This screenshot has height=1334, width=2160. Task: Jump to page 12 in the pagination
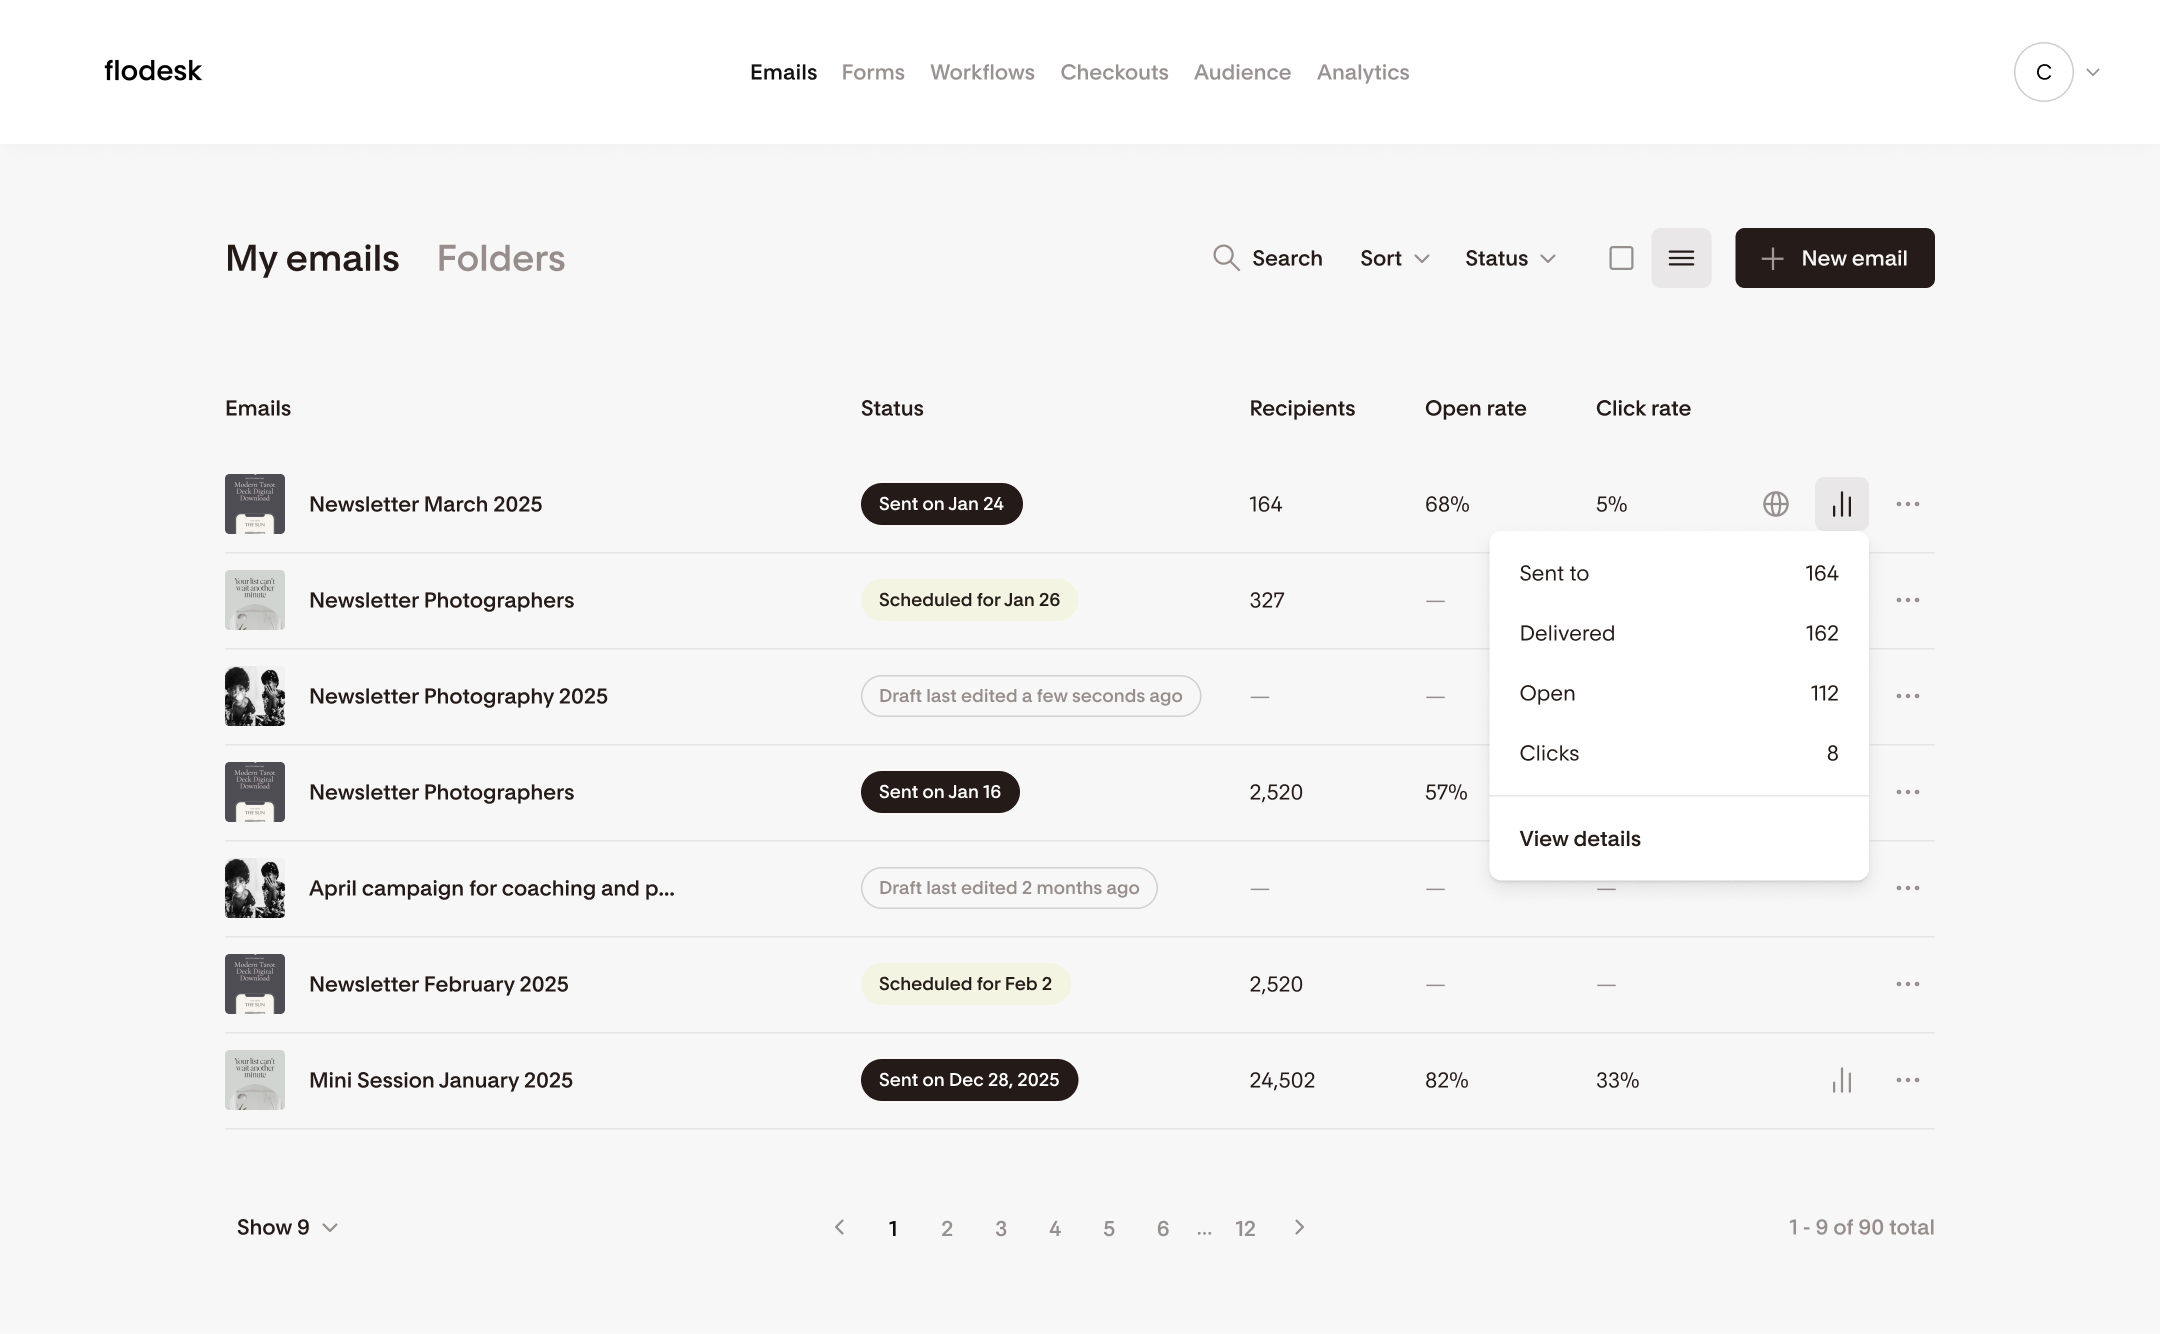click(1244, 1228)
